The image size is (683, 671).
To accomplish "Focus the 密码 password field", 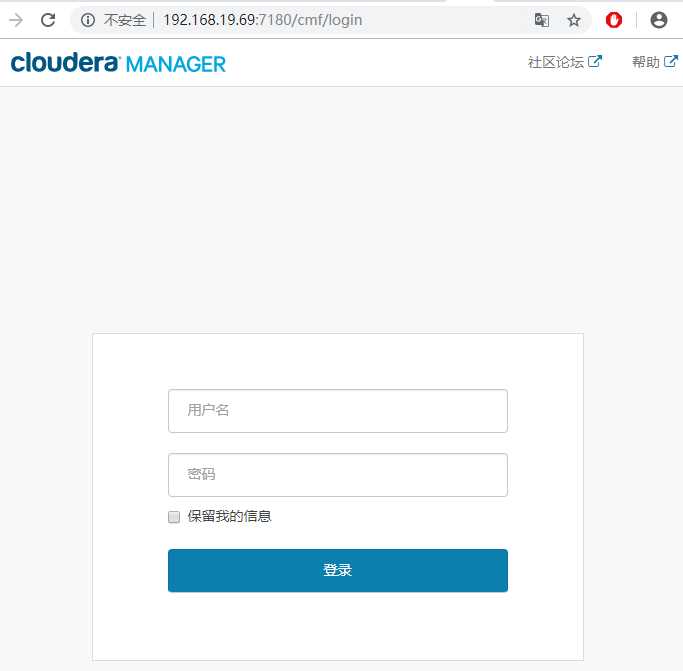I will pyautogui.click(x=338, y=474).
